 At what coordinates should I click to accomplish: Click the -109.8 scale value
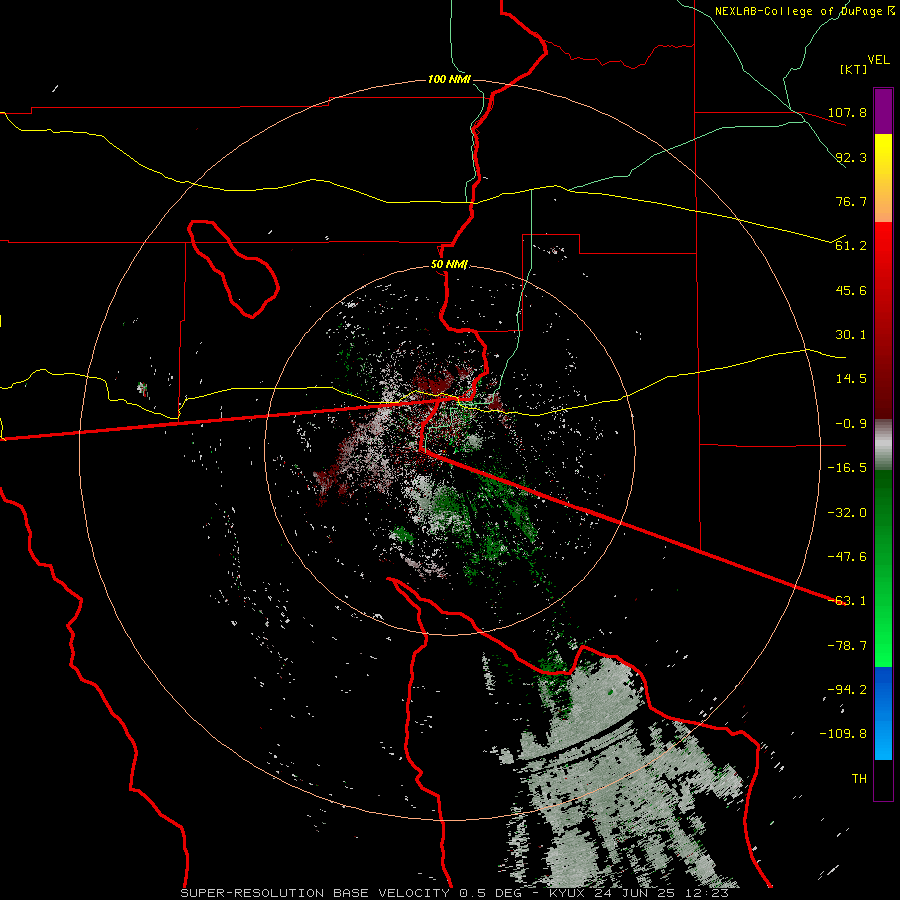(x=843, y=734)
